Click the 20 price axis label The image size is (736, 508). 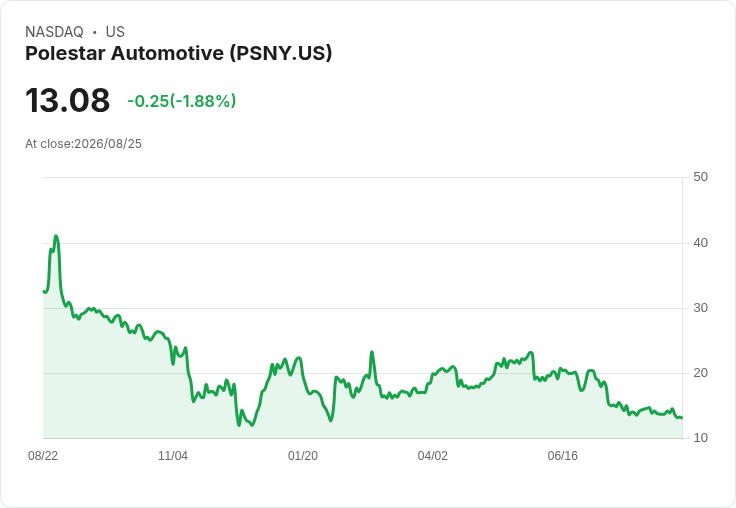coord(700,373)
